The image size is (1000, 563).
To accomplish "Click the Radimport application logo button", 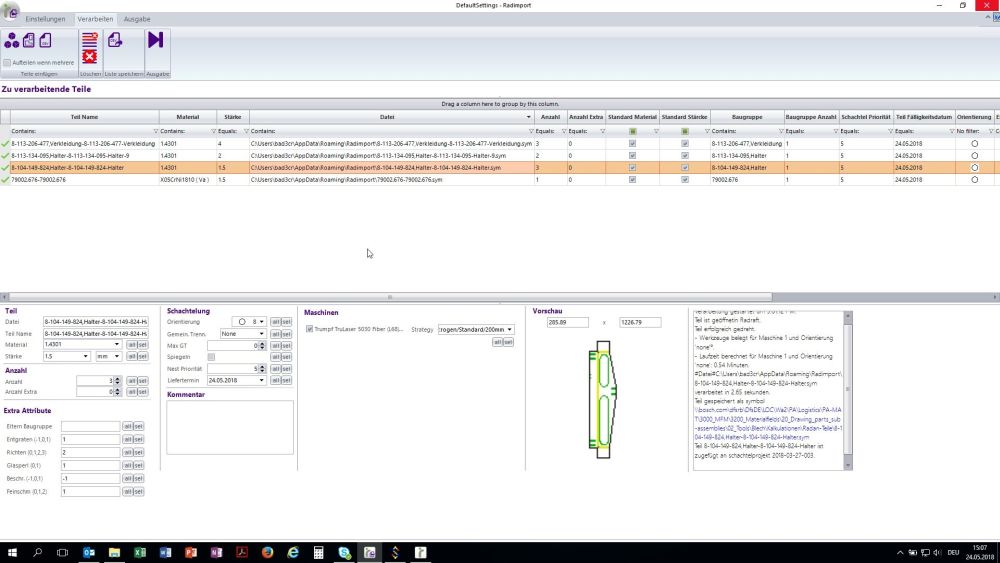I will 11,11.
